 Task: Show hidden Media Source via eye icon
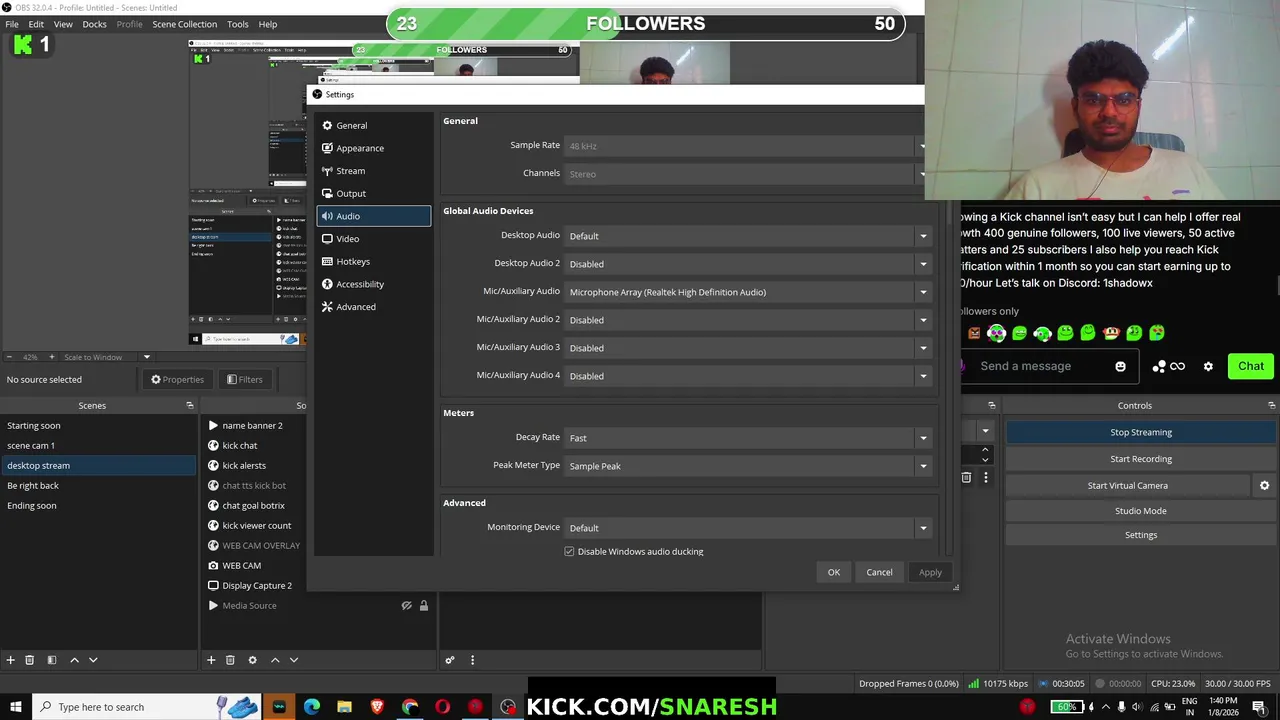click(x=406, y=605)
